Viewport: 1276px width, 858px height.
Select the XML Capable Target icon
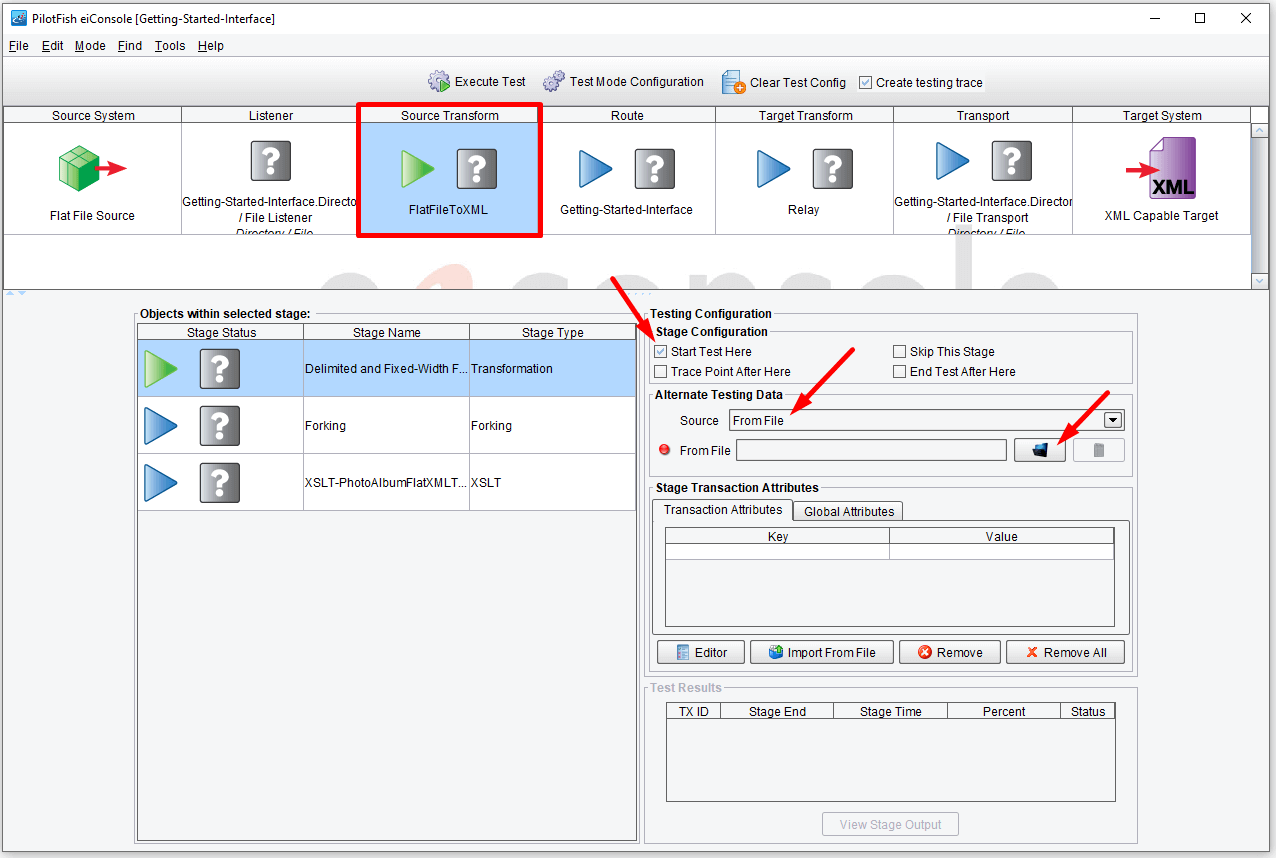tap(1164, 169)
